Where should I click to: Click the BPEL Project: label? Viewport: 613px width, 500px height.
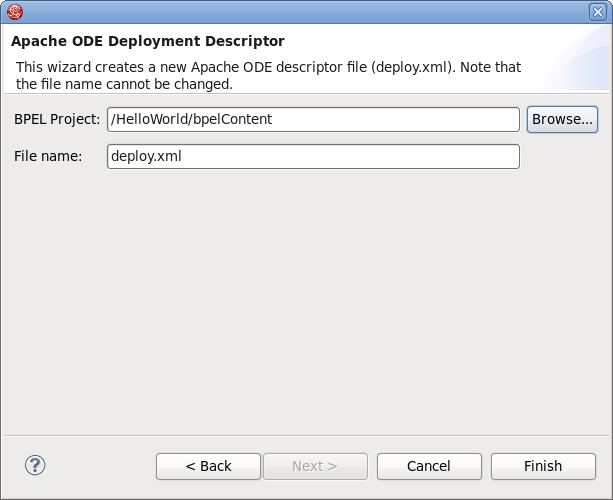click(x=57, y=119)
